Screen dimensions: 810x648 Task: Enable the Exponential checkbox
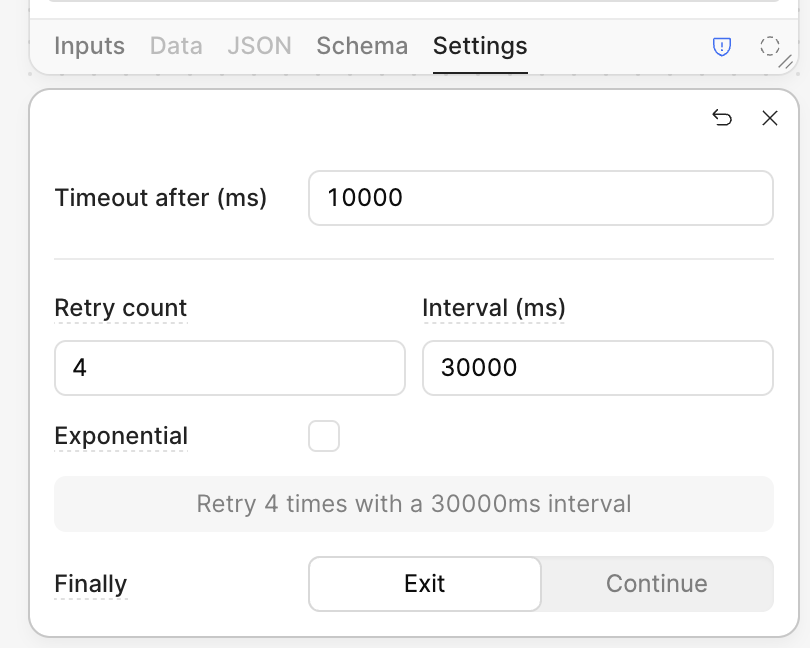pos(324,436)
